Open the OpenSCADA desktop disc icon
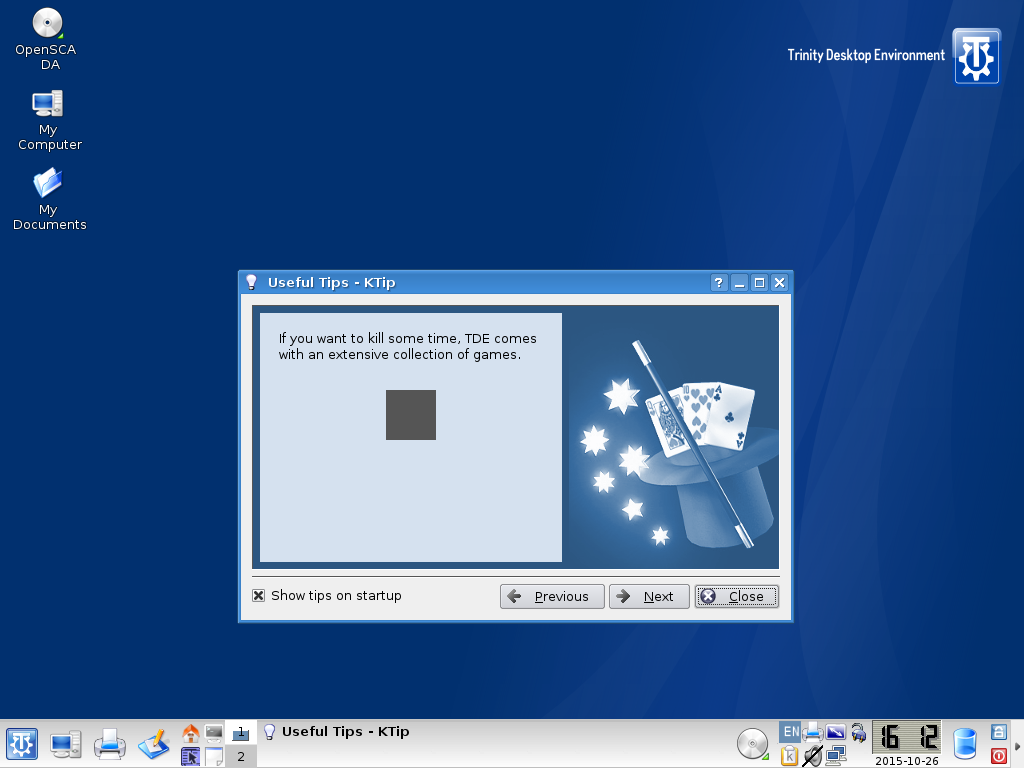Image resolution: width=1024 pixels, height=768 pixels. pyautogui.click(x=48, y=24)
